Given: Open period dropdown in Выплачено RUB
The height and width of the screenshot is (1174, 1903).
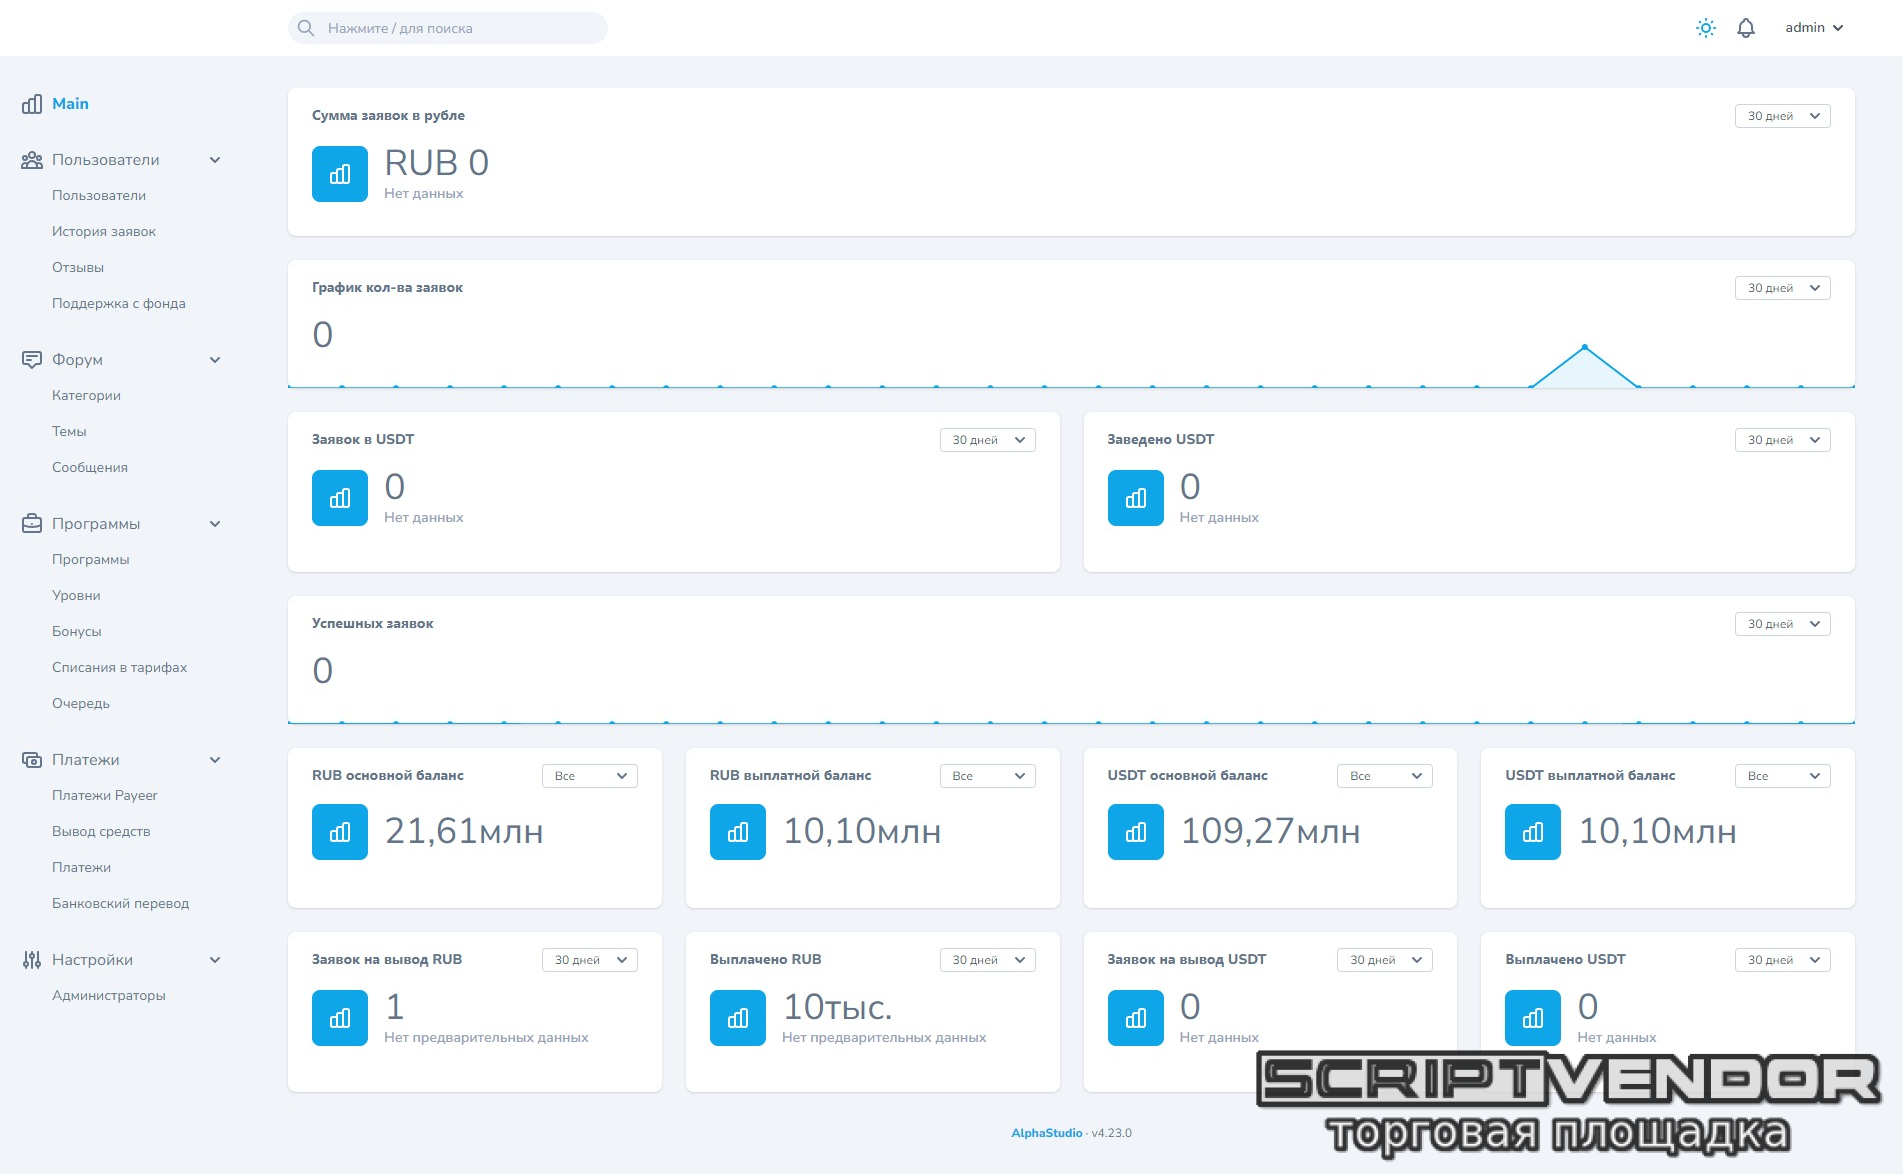Looking at the screenshot, I should [x=987, y=960].
